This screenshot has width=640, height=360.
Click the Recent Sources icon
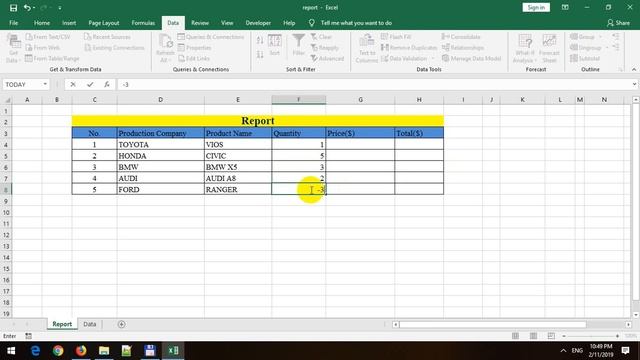coord(87,37)
